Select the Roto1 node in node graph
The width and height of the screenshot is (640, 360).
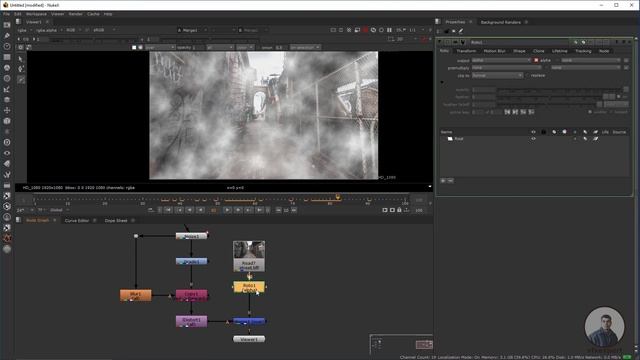coord(249,287)
